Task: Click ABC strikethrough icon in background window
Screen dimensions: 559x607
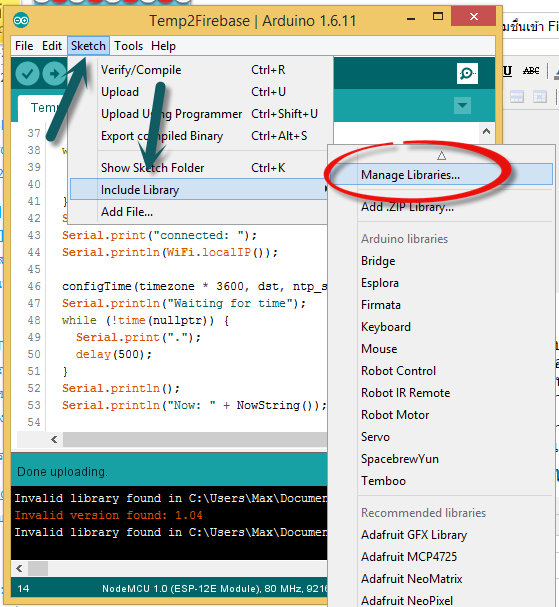Action: point(531,71)
